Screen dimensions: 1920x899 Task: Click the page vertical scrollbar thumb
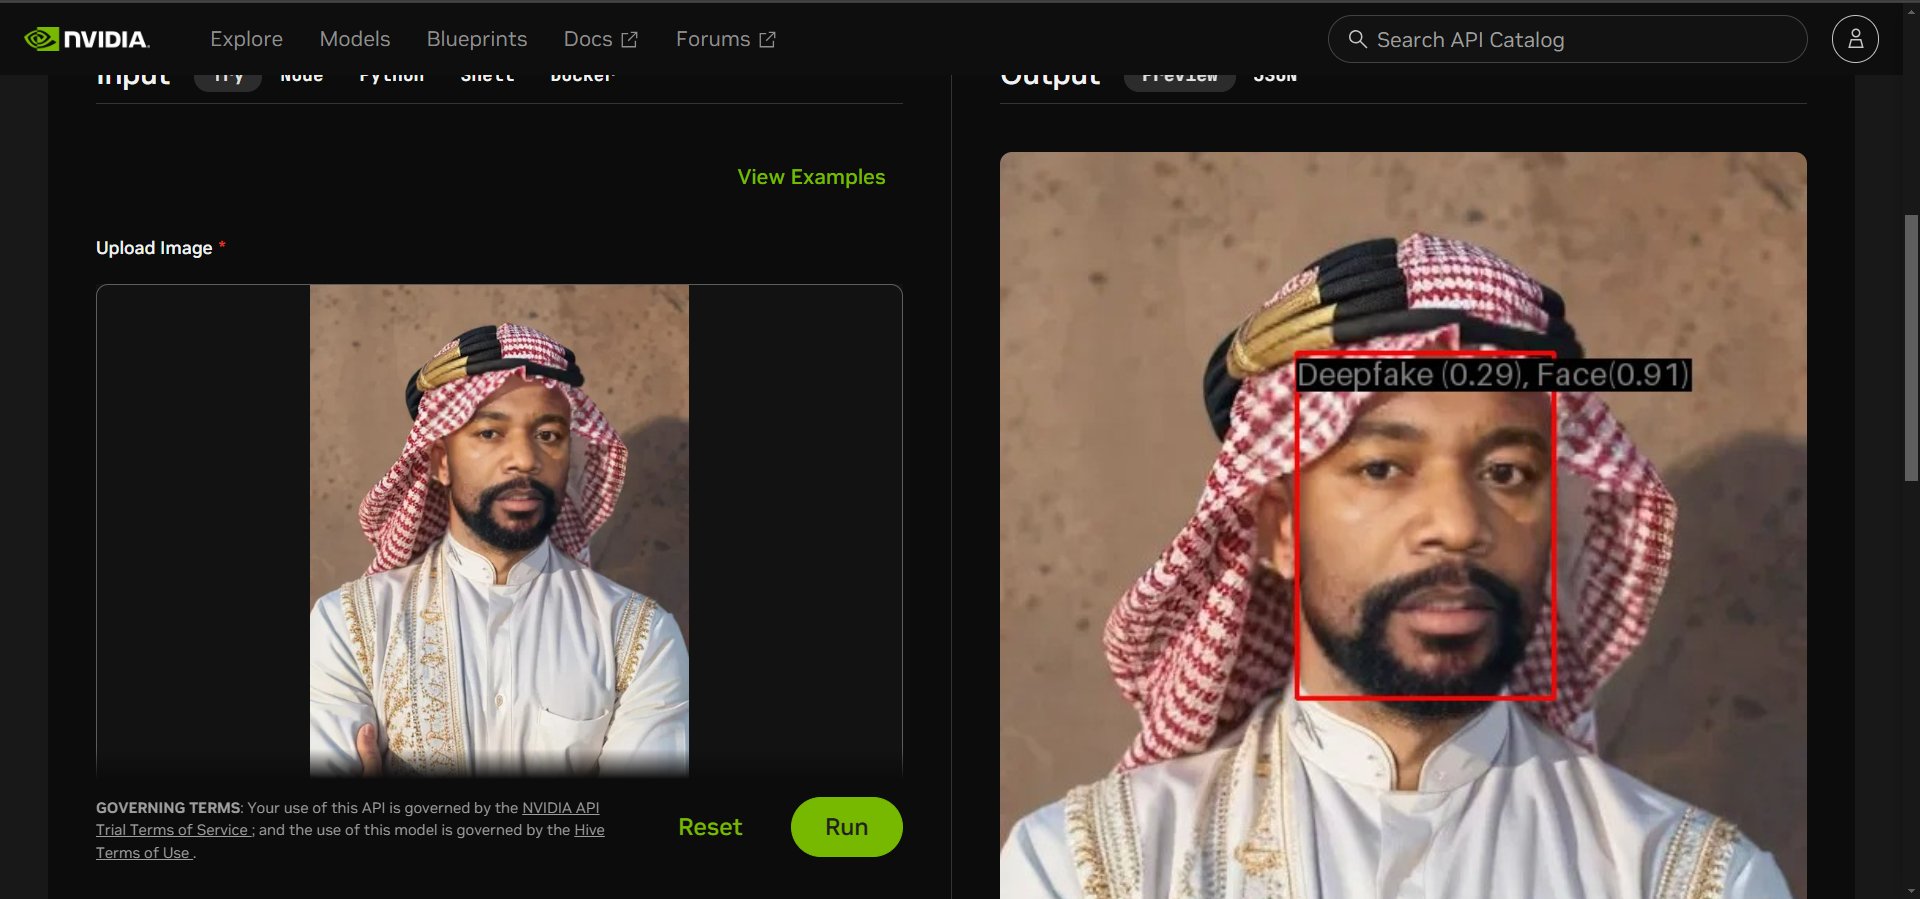1911,349
